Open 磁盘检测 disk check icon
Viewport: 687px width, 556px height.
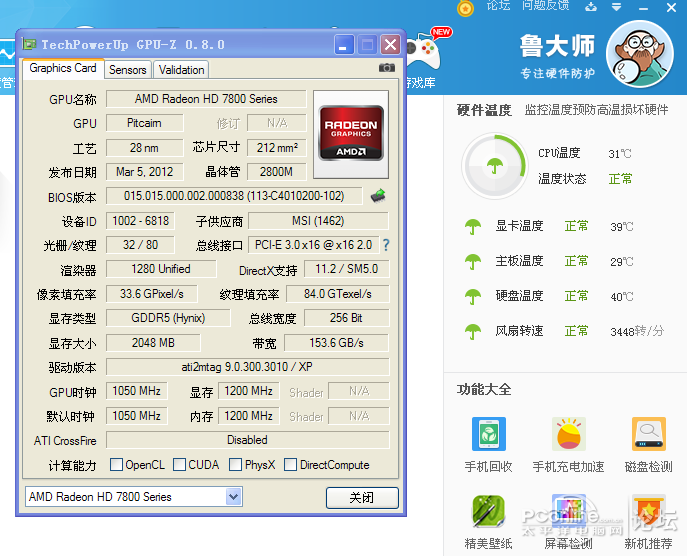(648, 434)
